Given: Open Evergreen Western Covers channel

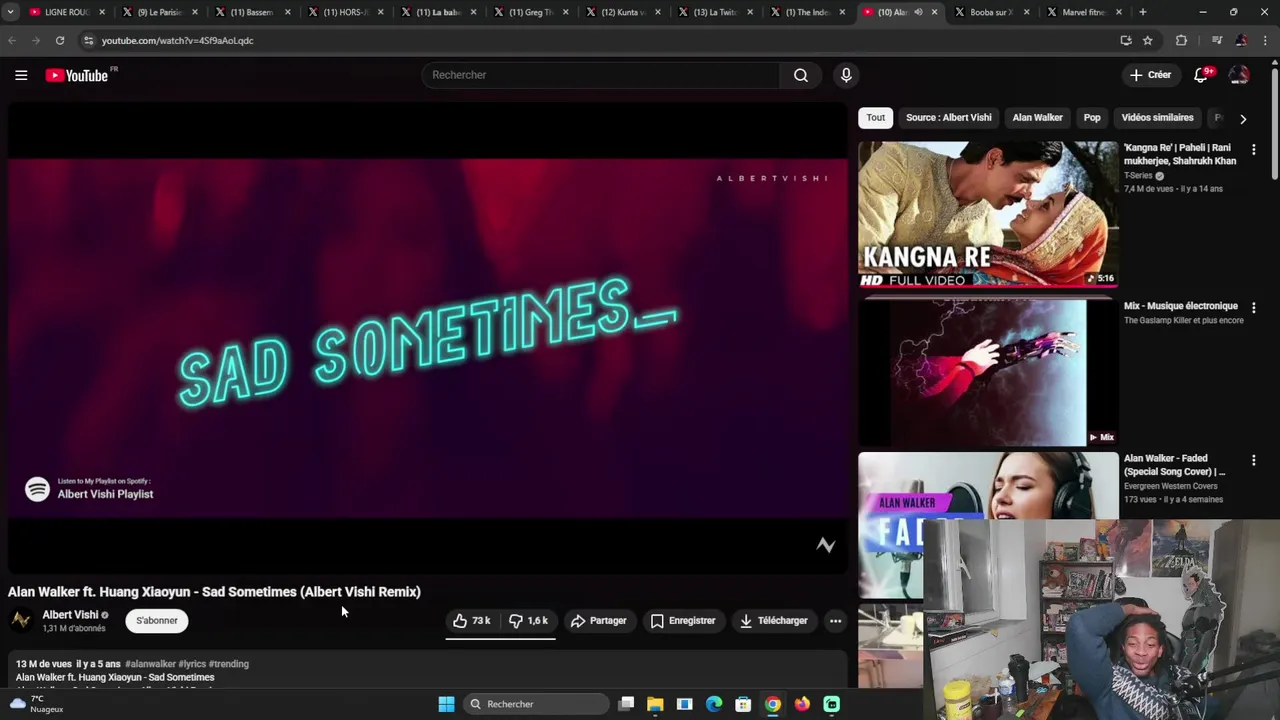Looking at the screenshot, I should pyautogui.click(x=1171, y=486).
